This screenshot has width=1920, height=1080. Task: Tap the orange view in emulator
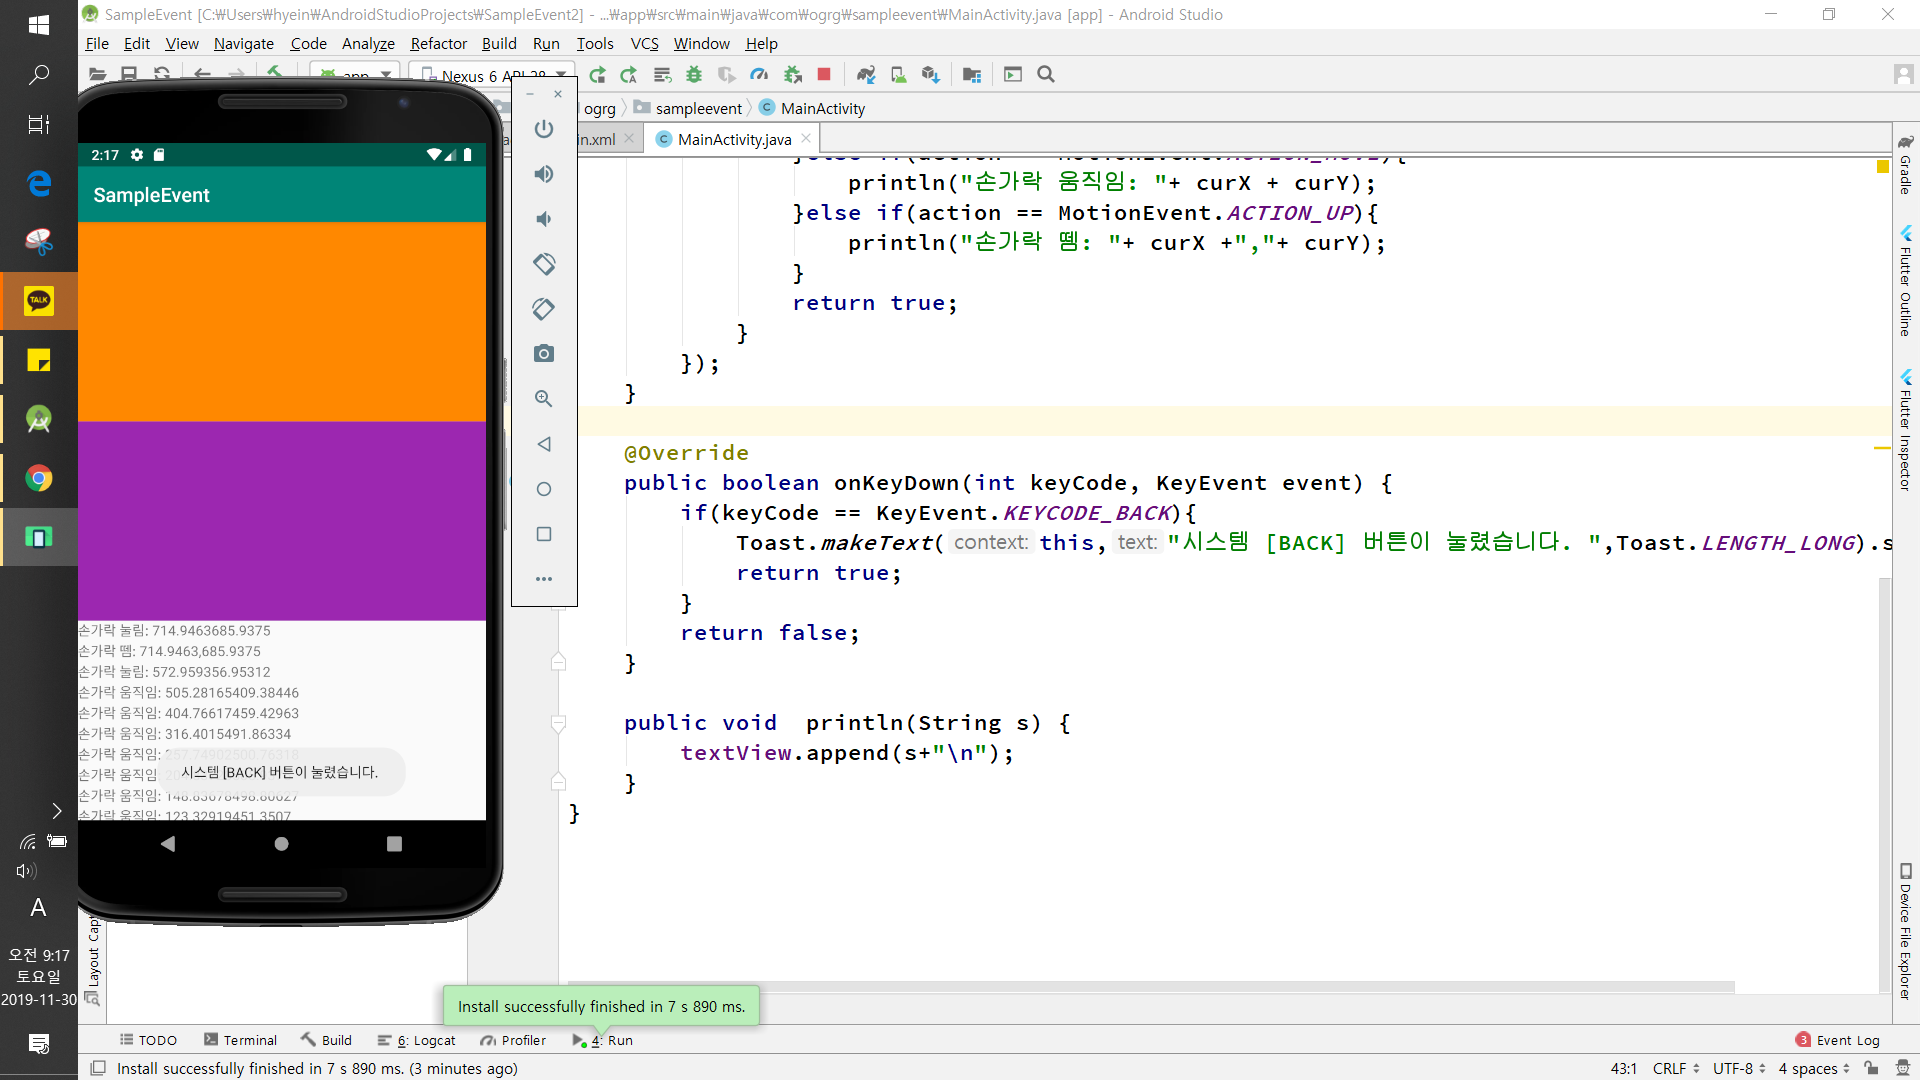(x=282, y=321)
